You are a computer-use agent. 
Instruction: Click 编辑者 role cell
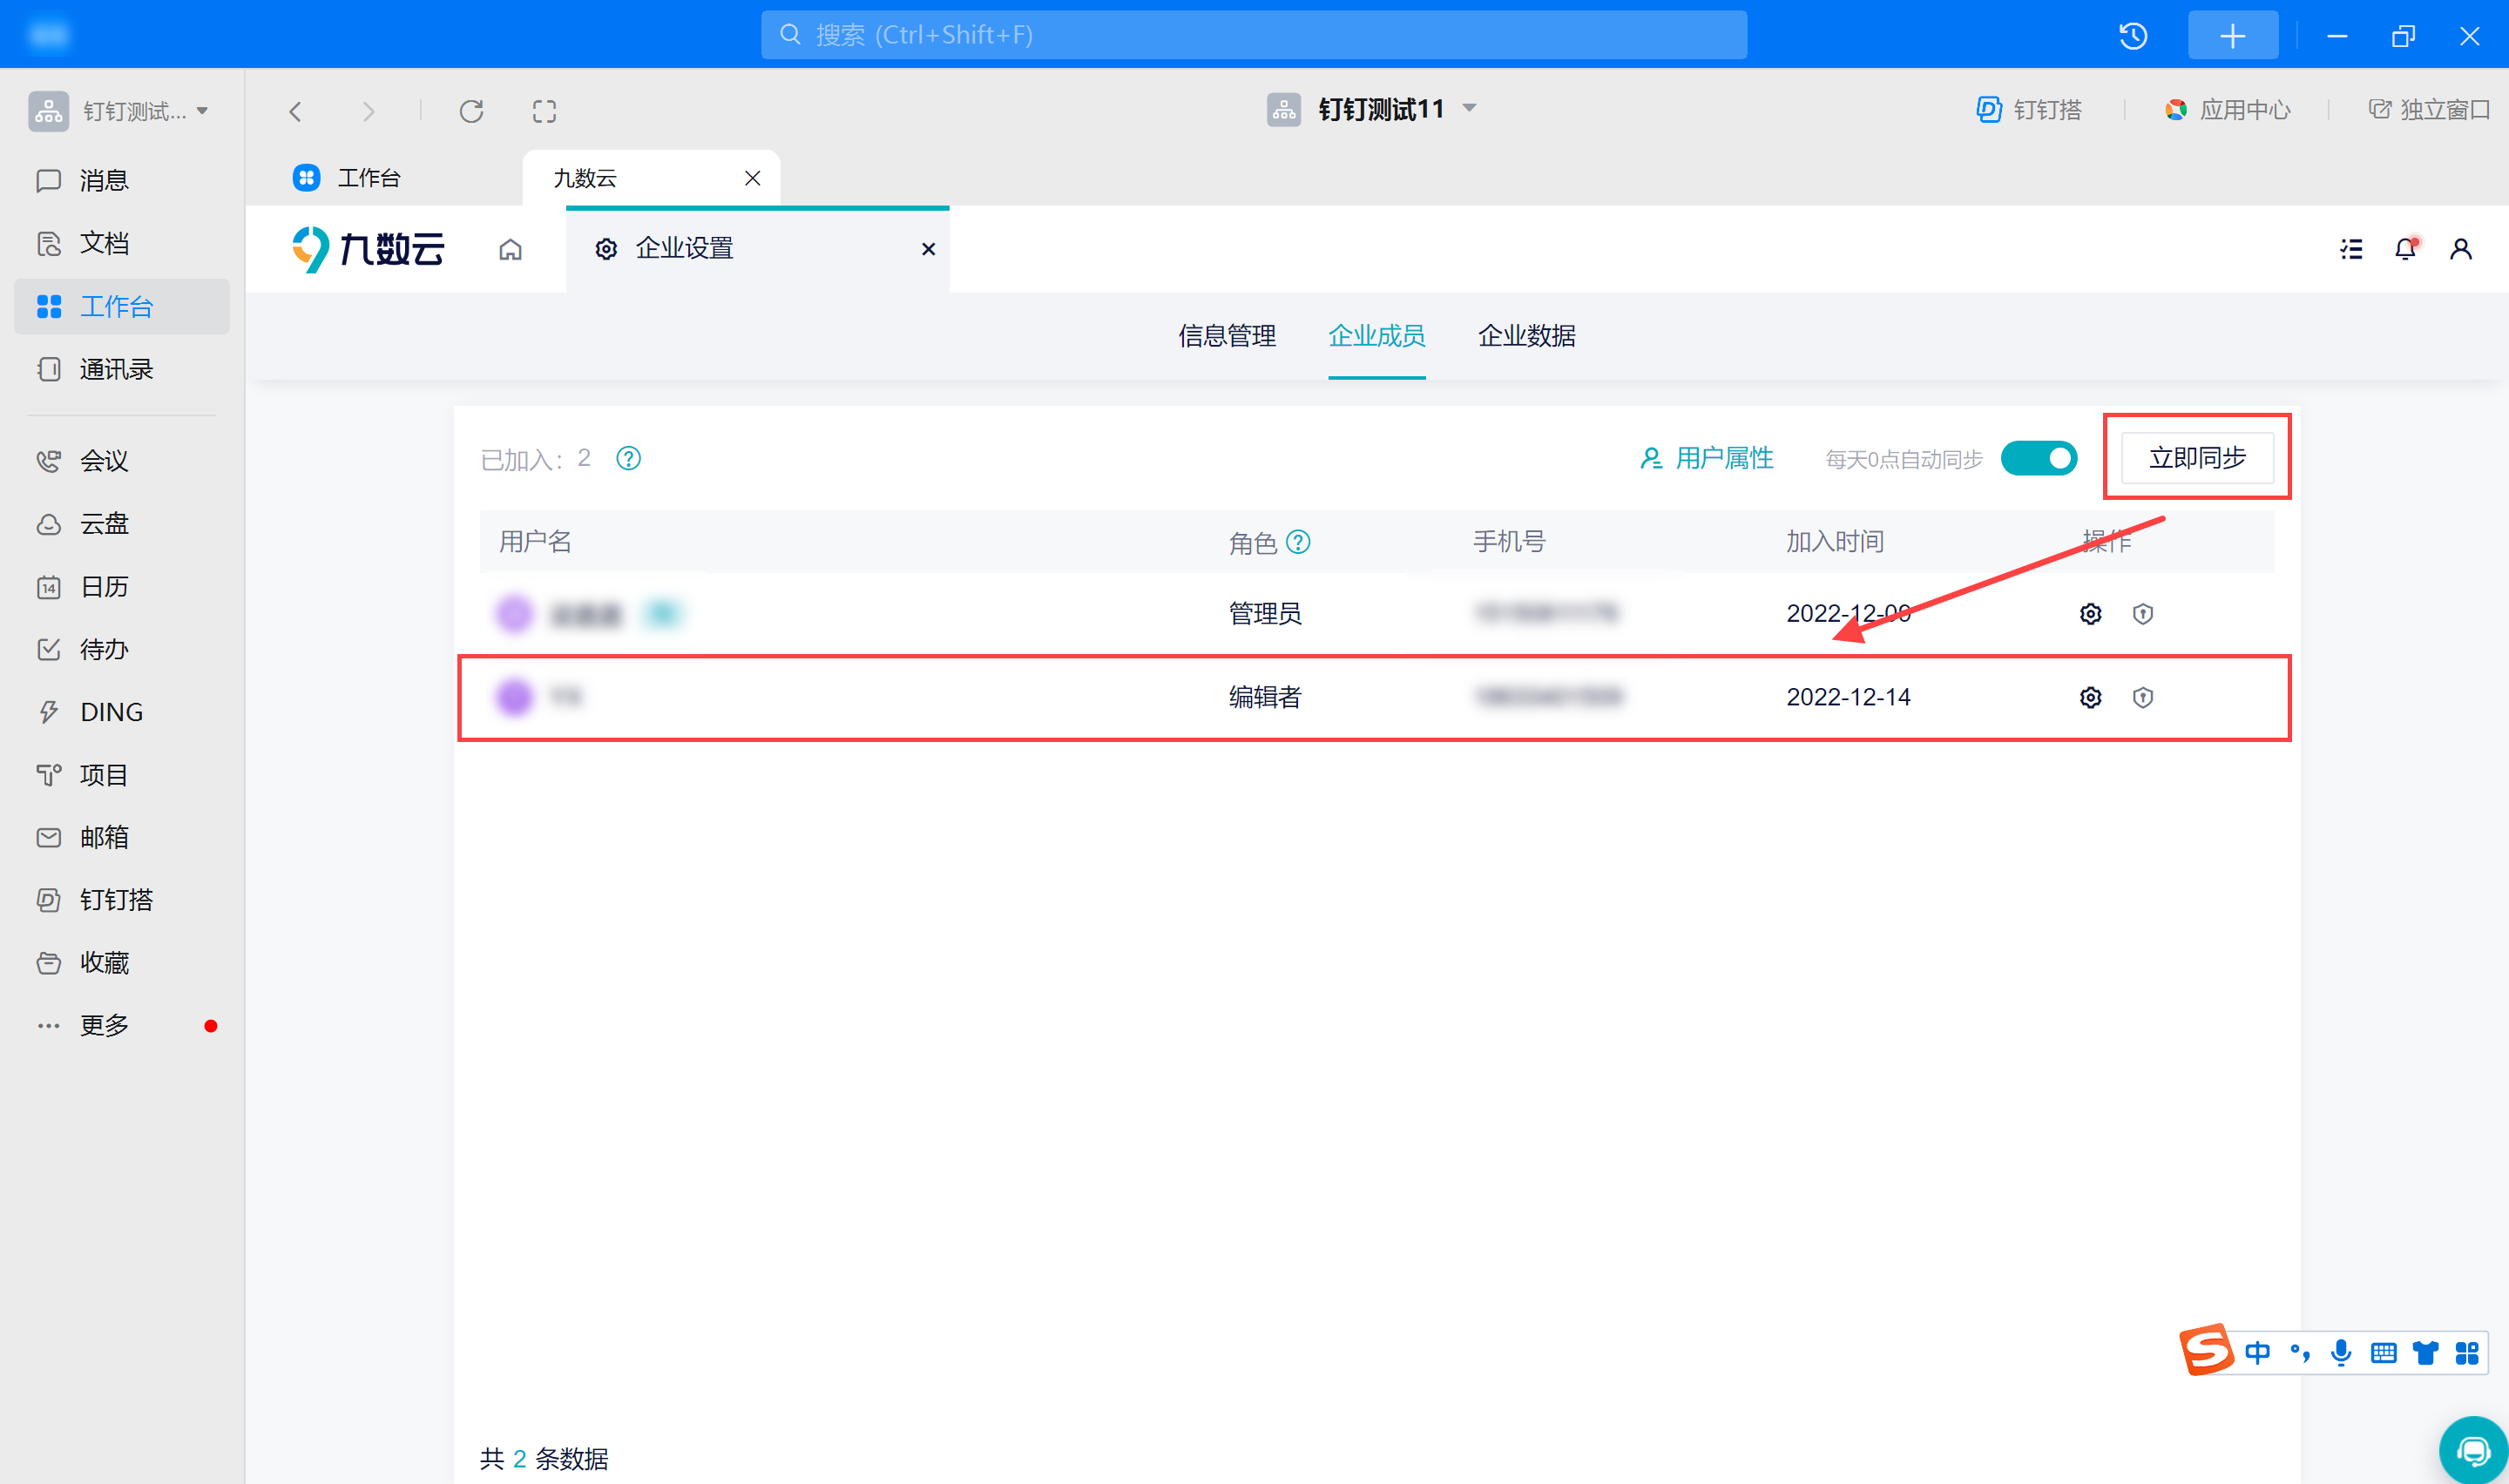tap(1265, 697)
